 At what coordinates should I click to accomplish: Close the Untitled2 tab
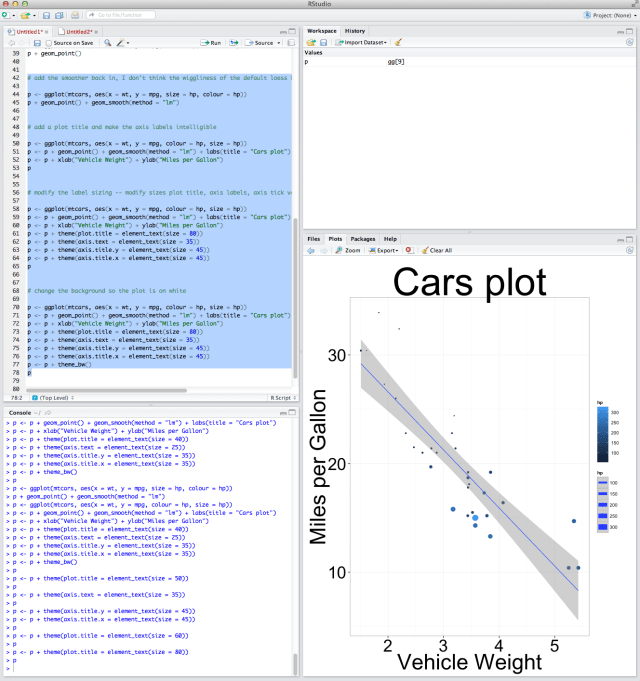tap(96, 32)
